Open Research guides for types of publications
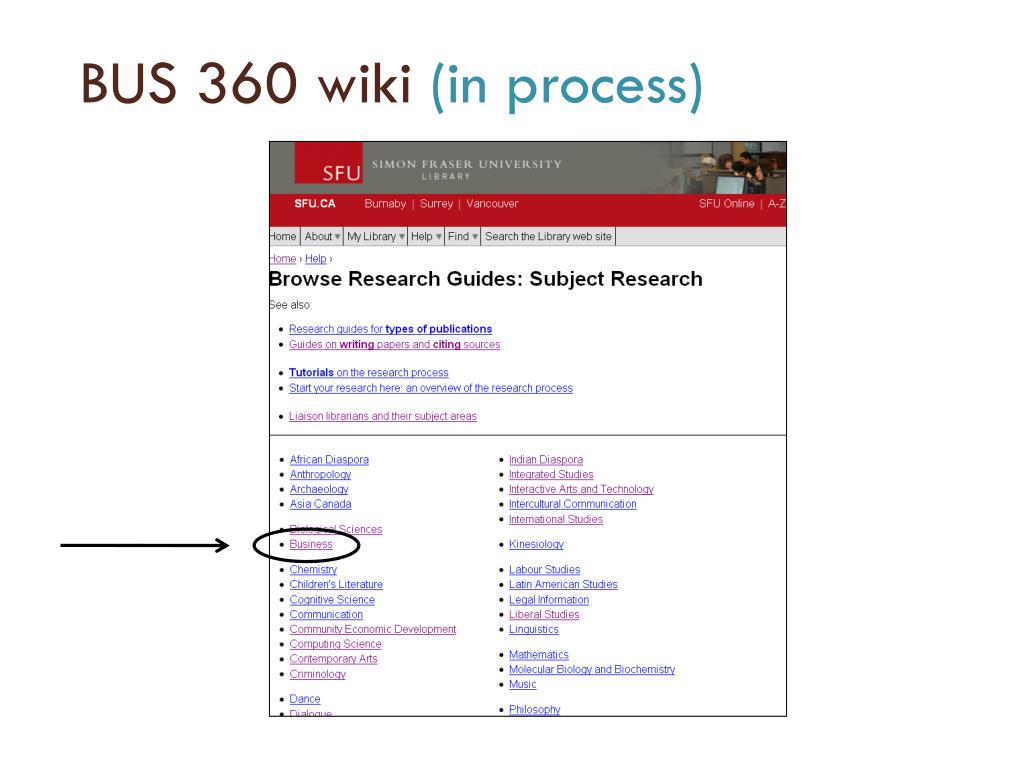The width and height of the screenshot is (1024, 768). 391,329
